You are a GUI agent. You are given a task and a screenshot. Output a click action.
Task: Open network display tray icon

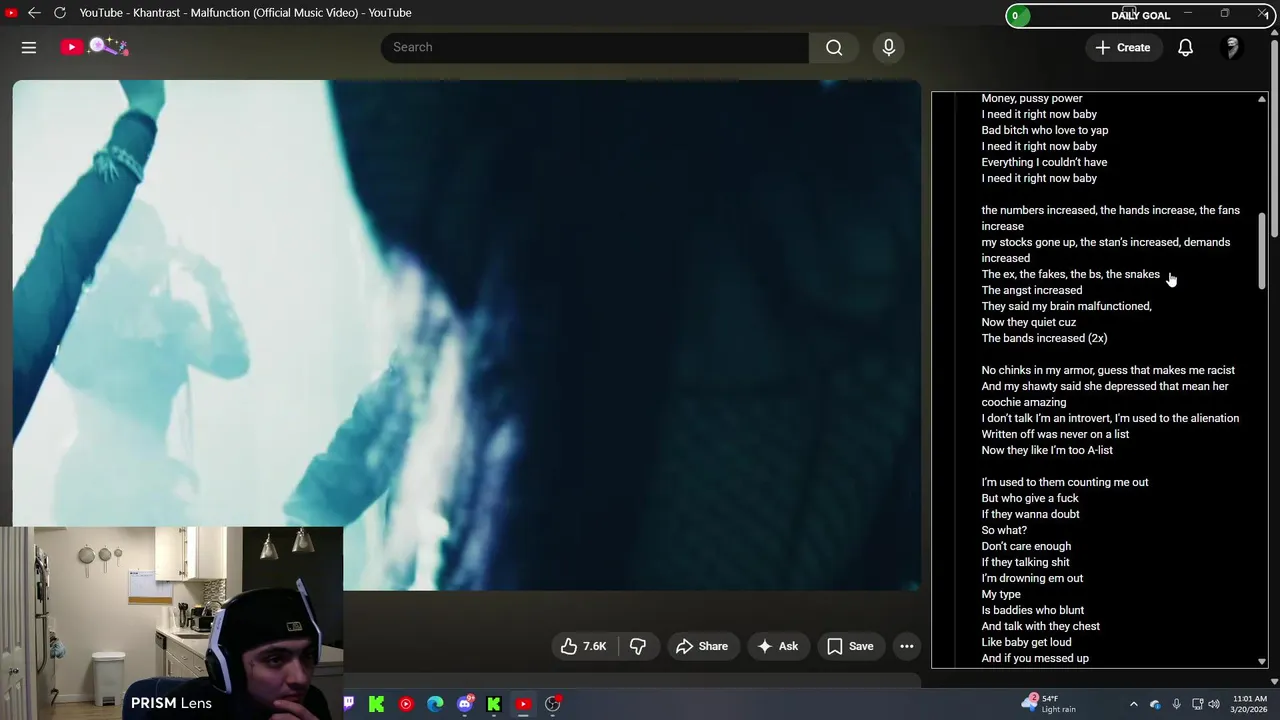[1197, 704]
